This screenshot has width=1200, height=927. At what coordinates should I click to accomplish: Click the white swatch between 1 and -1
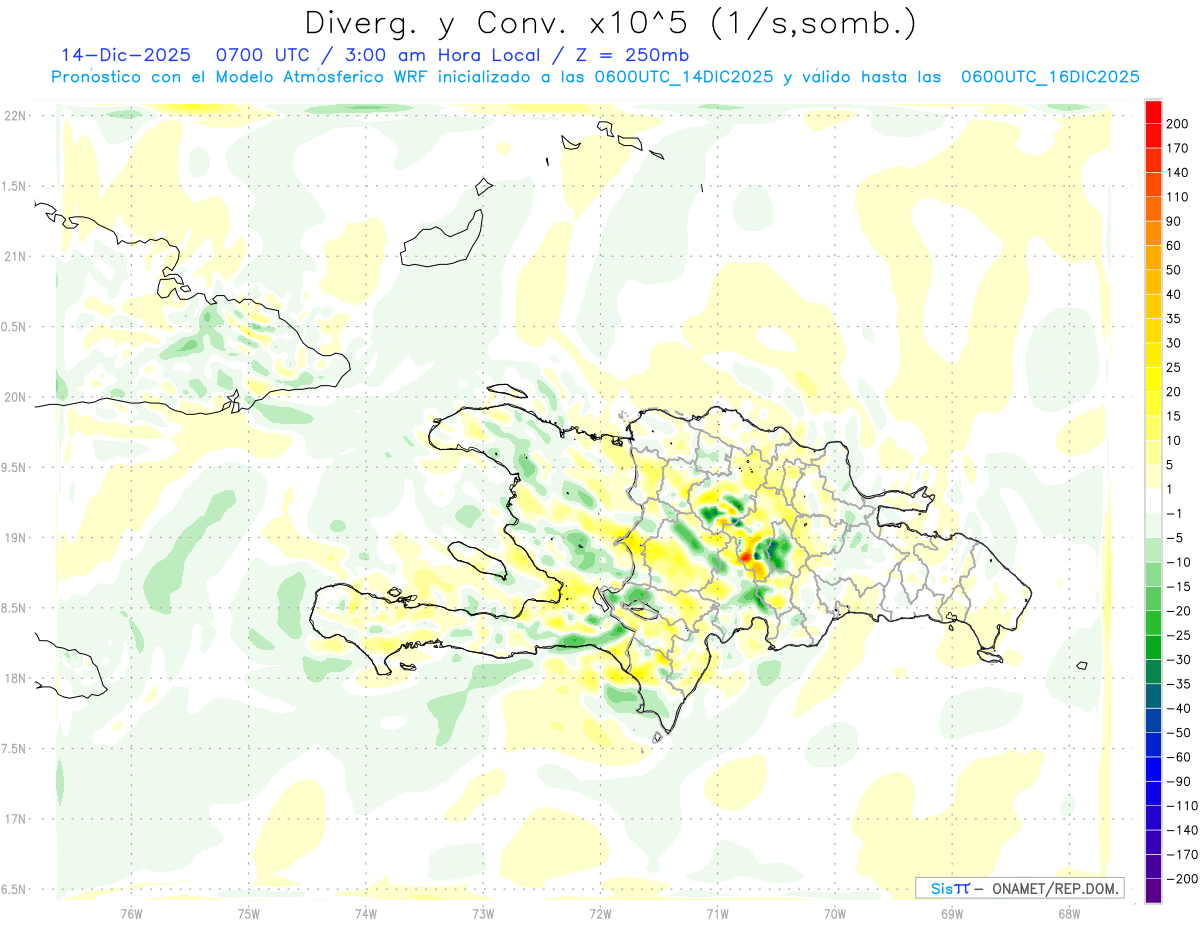pos(1153,501)
